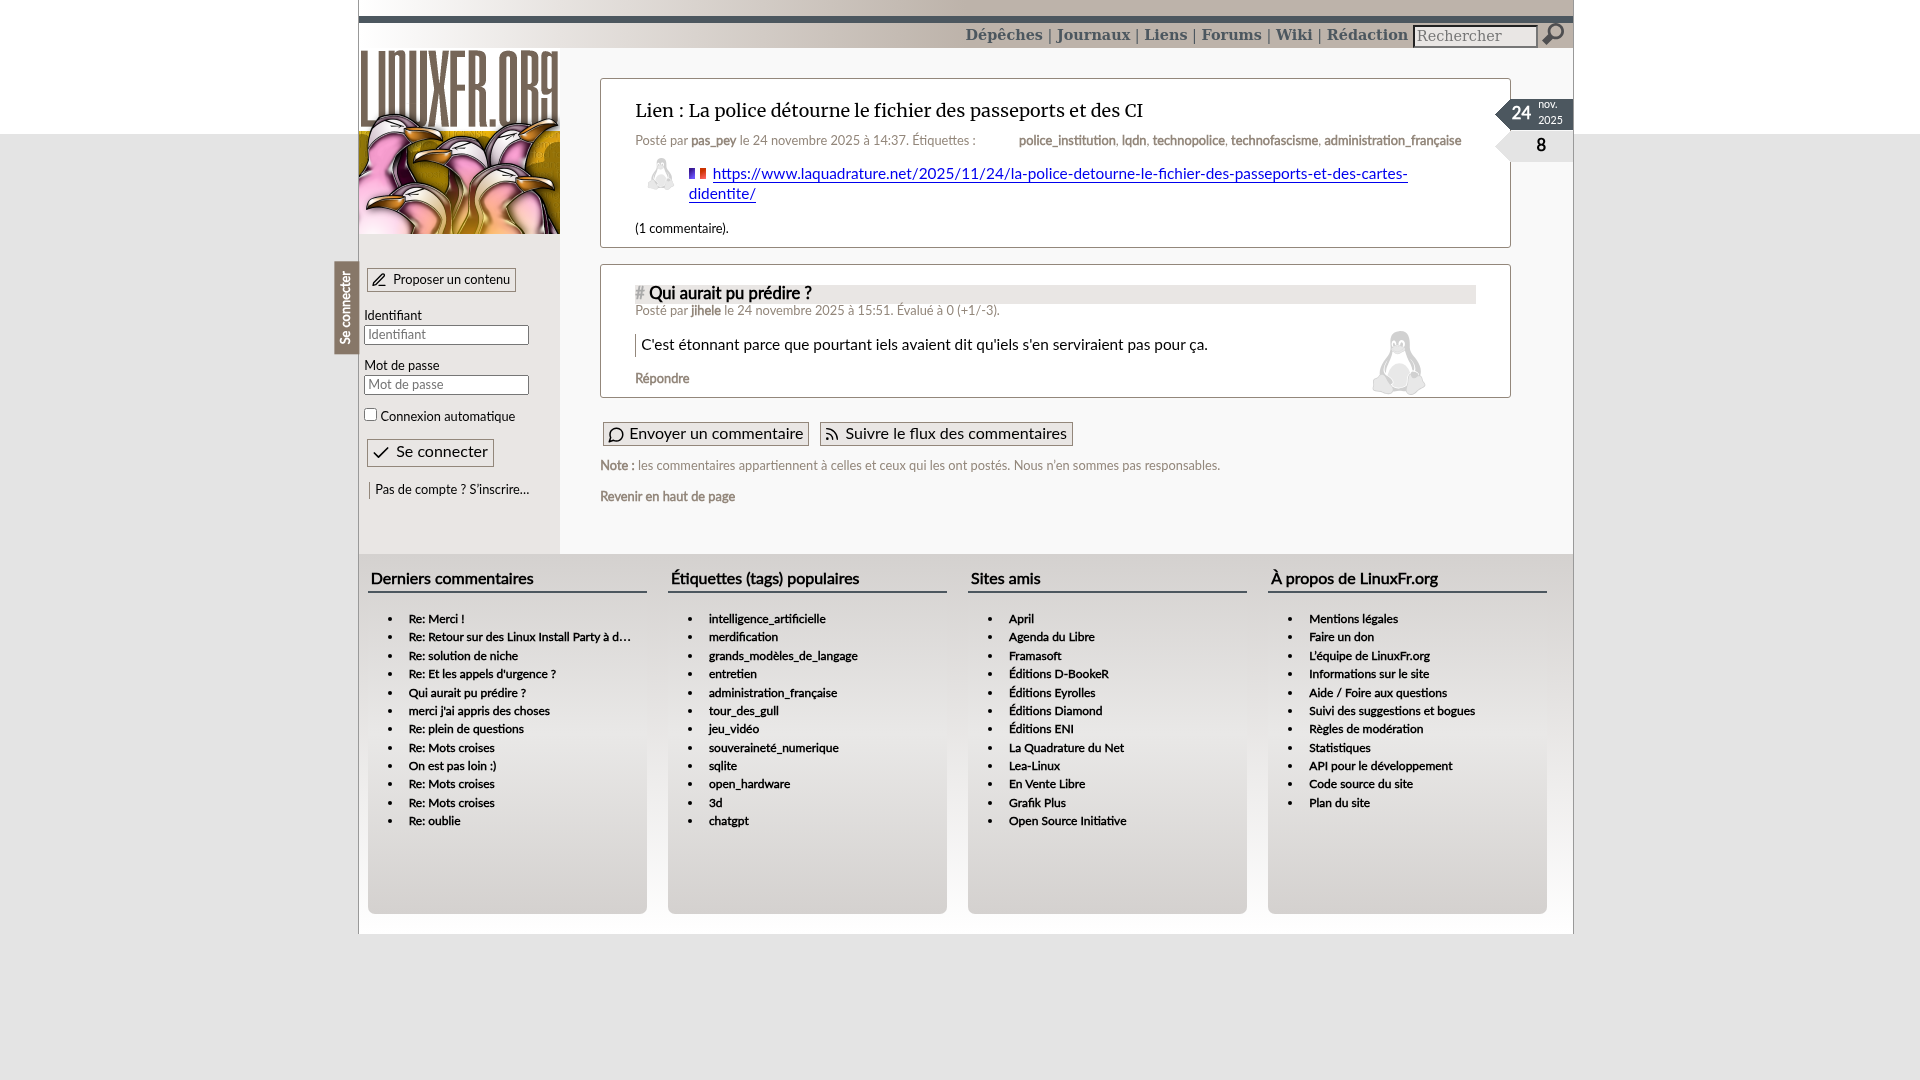The width and height of the screenshot is (1920, 1080).
Task: Open the Forums menu item
Action: tap(1231, 35)
